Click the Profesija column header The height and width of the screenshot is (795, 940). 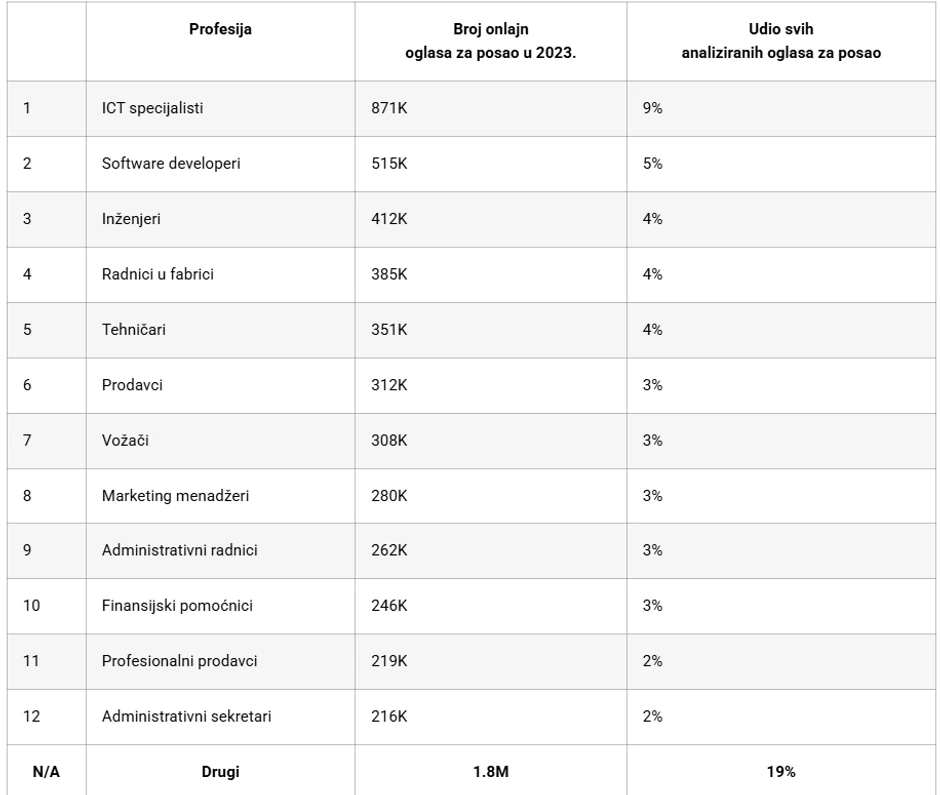coord(220,29)
